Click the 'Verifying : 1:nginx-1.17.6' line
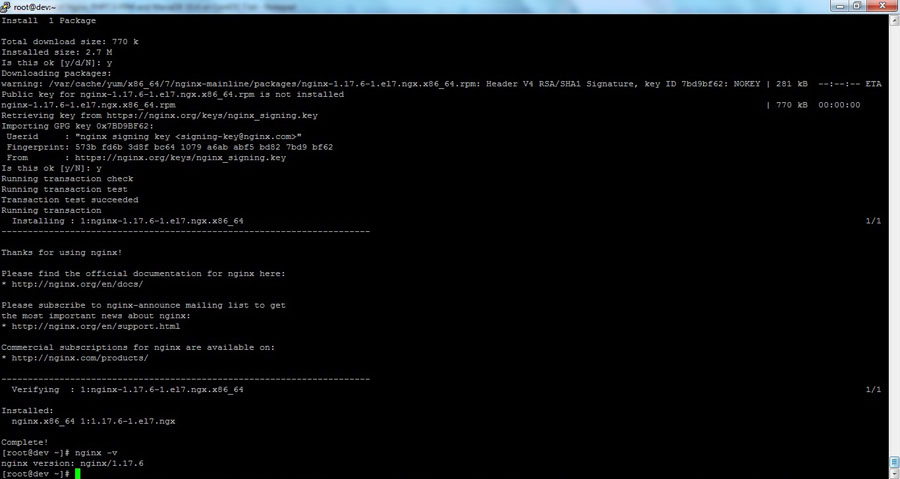 tap(127, 390)
